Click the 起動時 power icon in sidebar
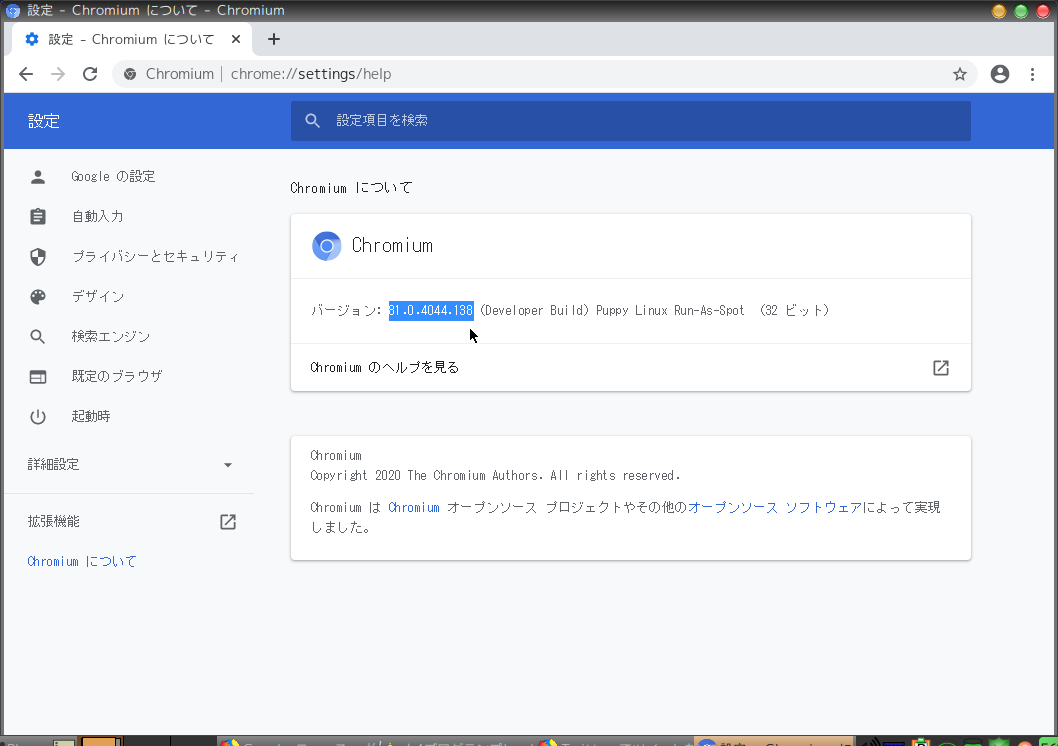 [x=37, y=416]
